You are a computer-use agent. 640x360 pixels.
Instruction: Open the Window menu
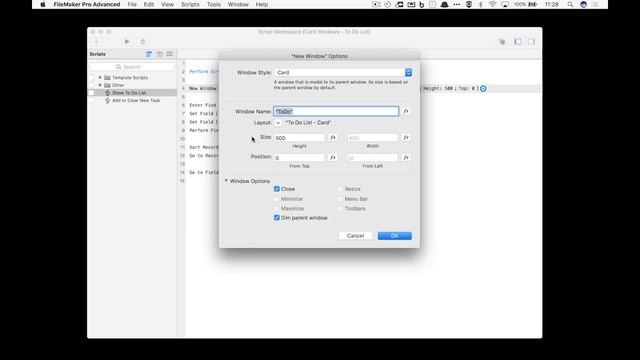coord(238,4)
